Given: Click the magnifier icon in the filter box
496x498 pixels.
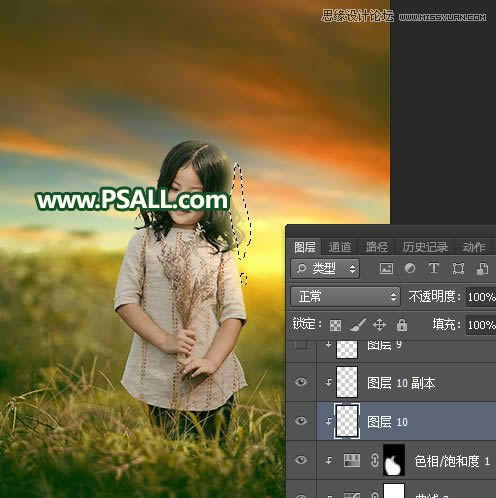Looking at the screenshot, I should click(301, 268).
